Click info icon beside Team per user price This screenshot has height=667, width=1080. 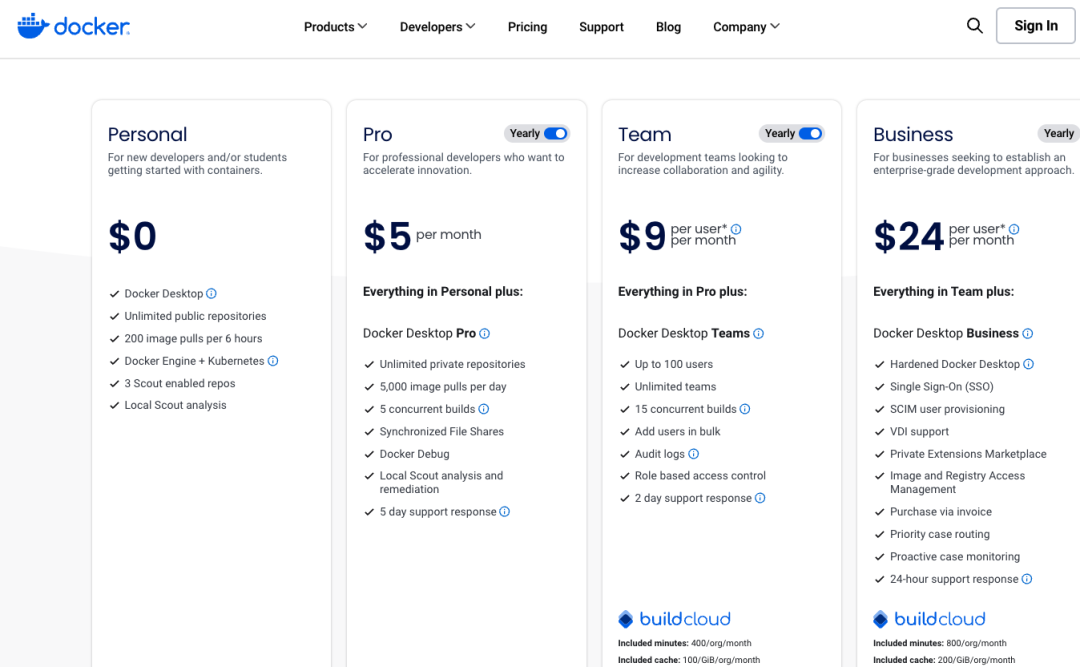736,229
